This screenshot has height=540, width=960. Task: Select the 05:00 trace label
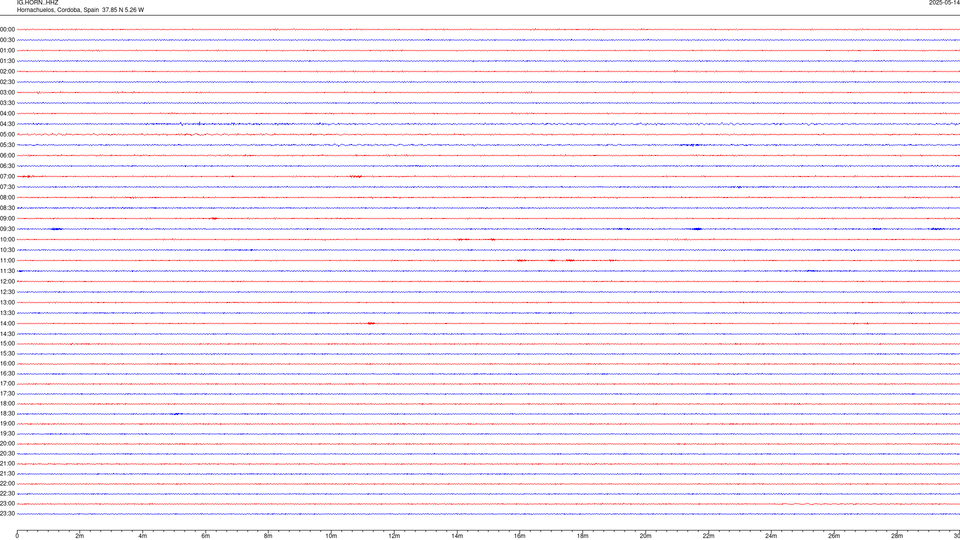coord(7,134)
